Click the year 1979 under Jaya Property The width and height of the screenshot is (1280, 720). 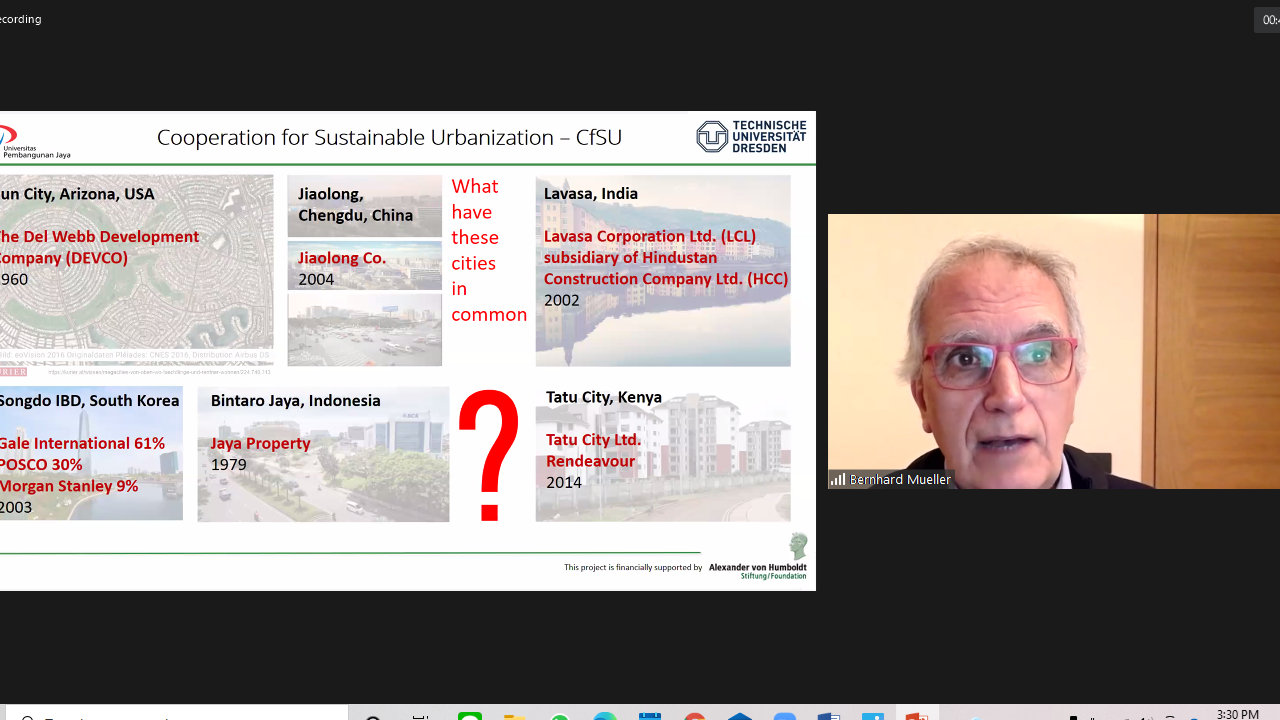[228, 465]
